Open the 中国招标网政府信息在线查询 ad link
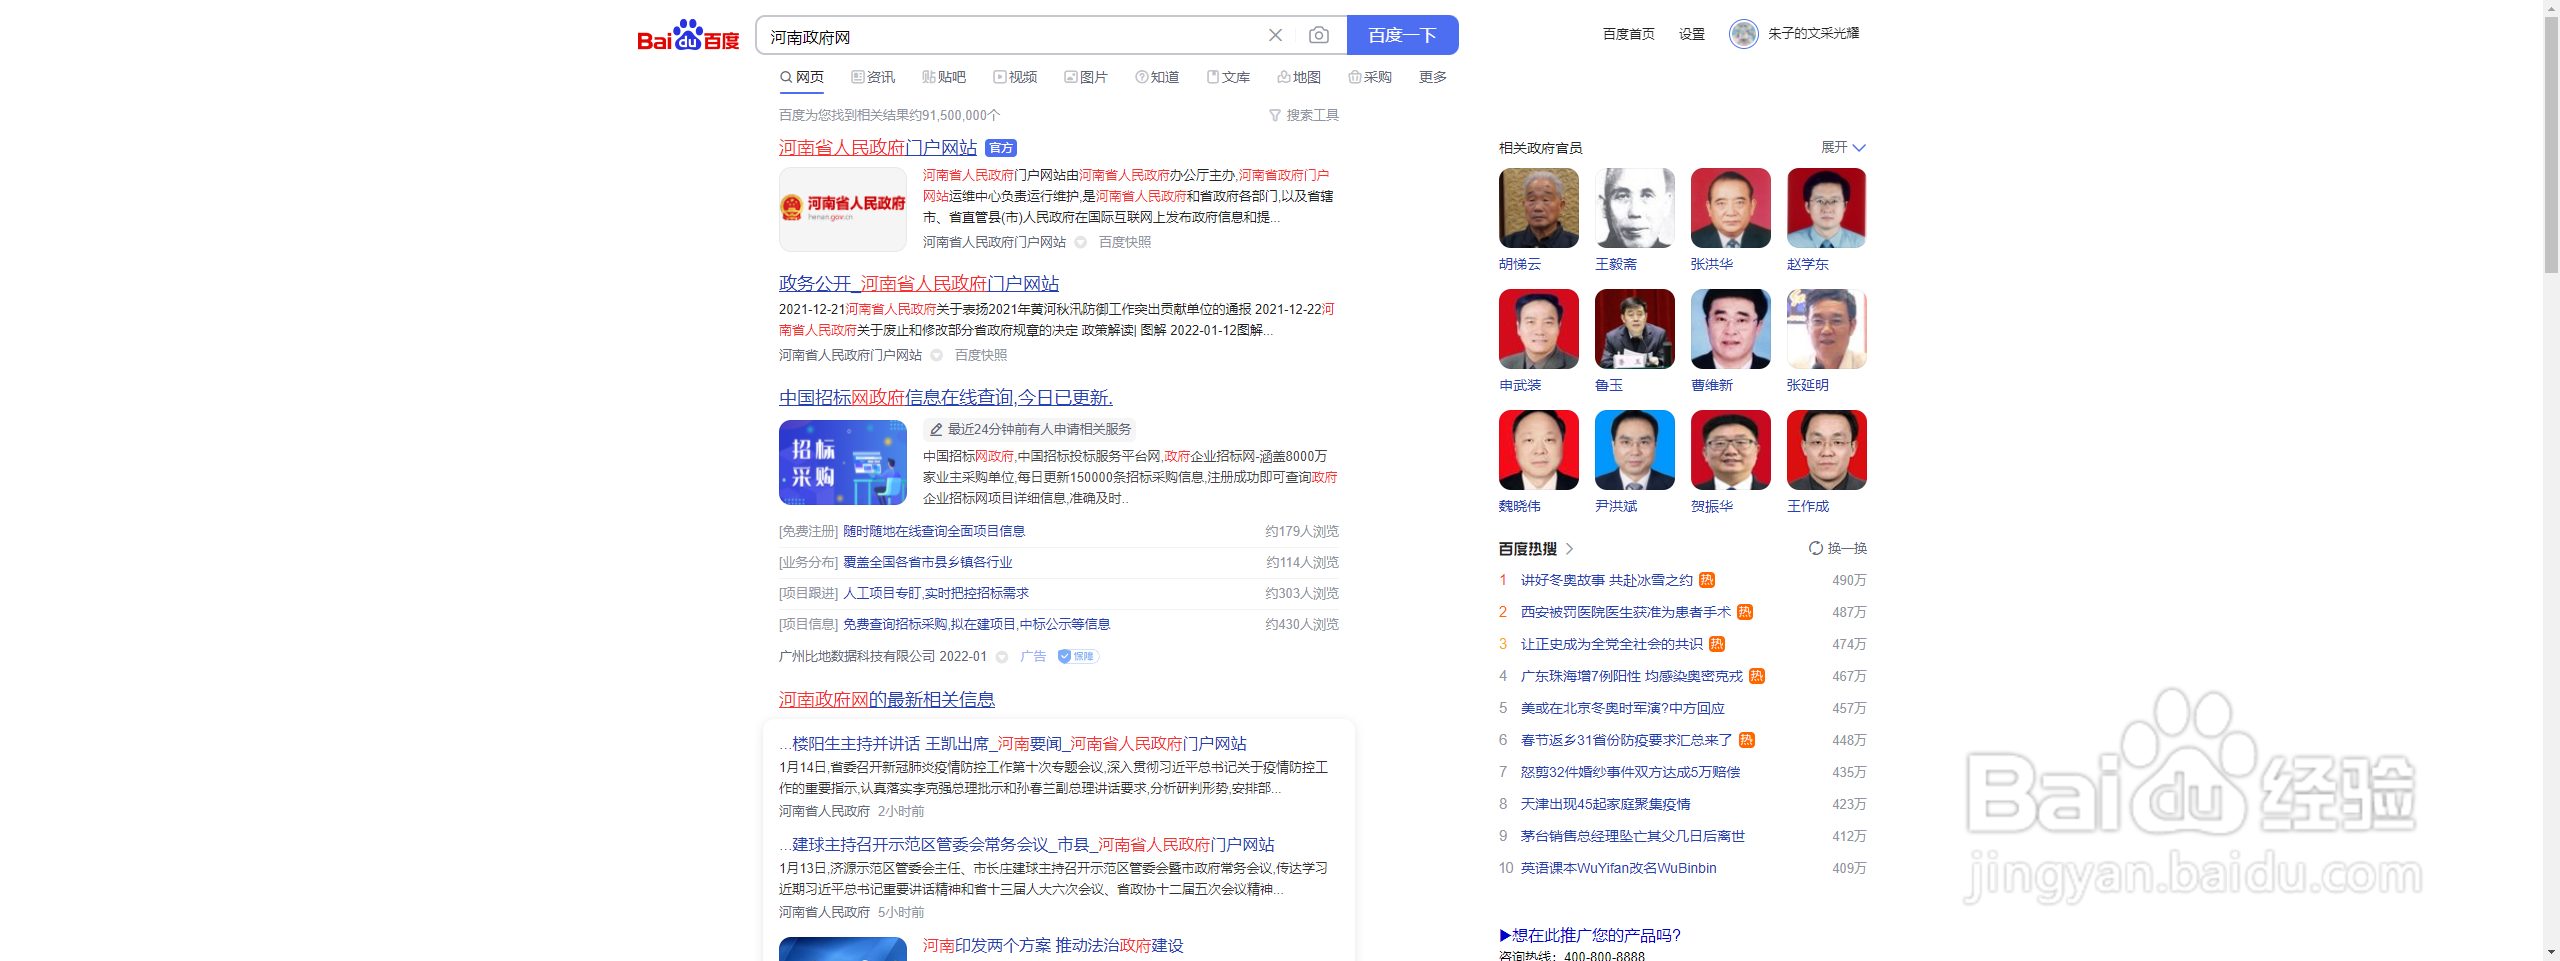Screen dimensions: 2560x961 946,398
